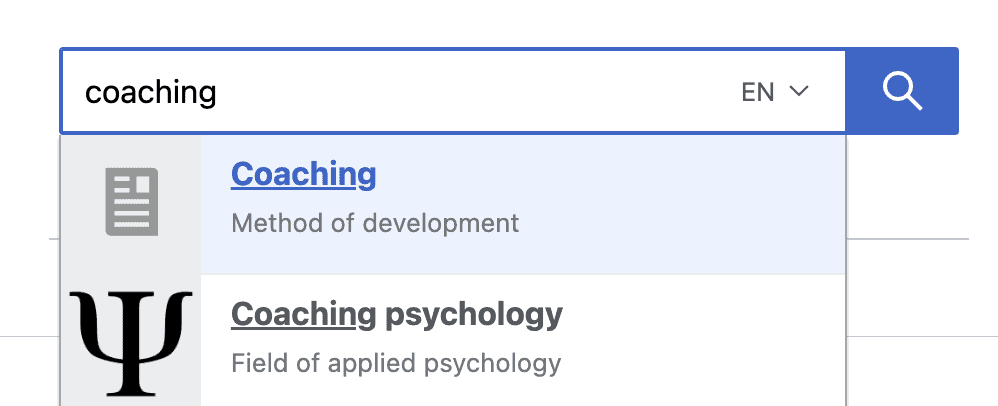Open the "Coaching" suggestion title link
Viewport: 998px width, 406px height.
[x=303, y=174]
